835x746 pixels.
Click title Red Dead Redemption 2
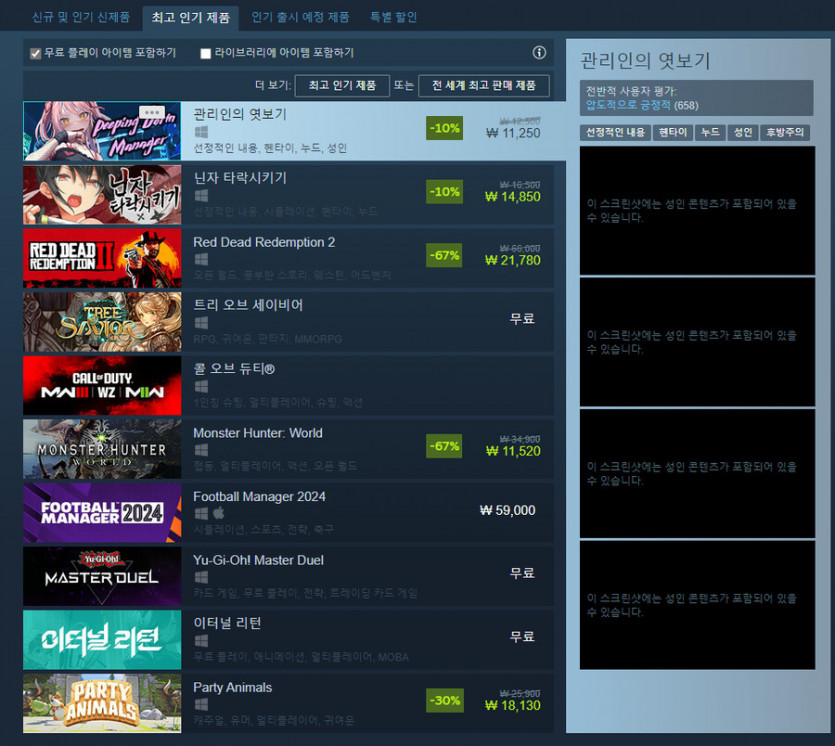pyautogui.click(x=264, y=242)
